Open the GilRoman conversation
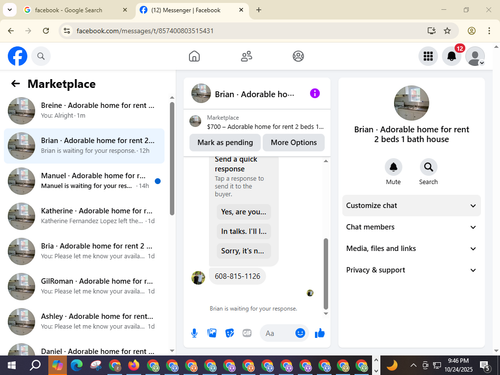The image size is (500, 375). click(x=84, y=286)
